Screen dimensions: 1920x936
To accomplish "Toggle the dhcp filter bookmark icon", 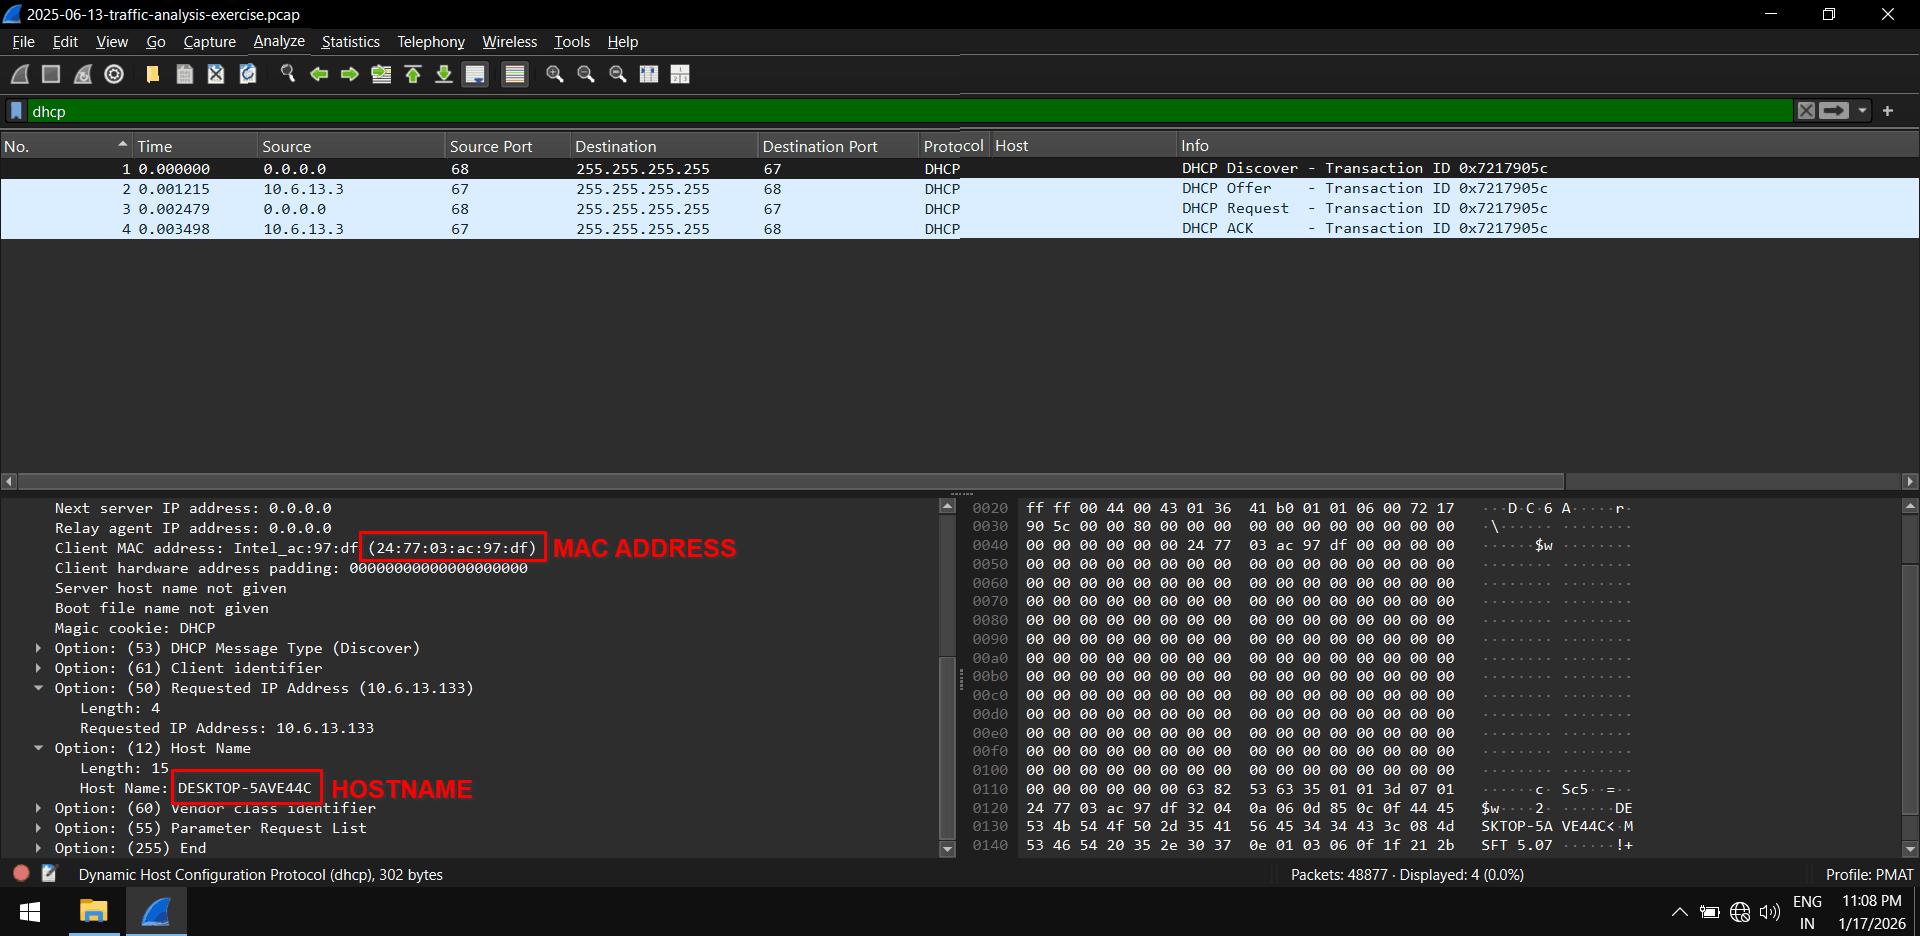I will [x=15, y=110].
